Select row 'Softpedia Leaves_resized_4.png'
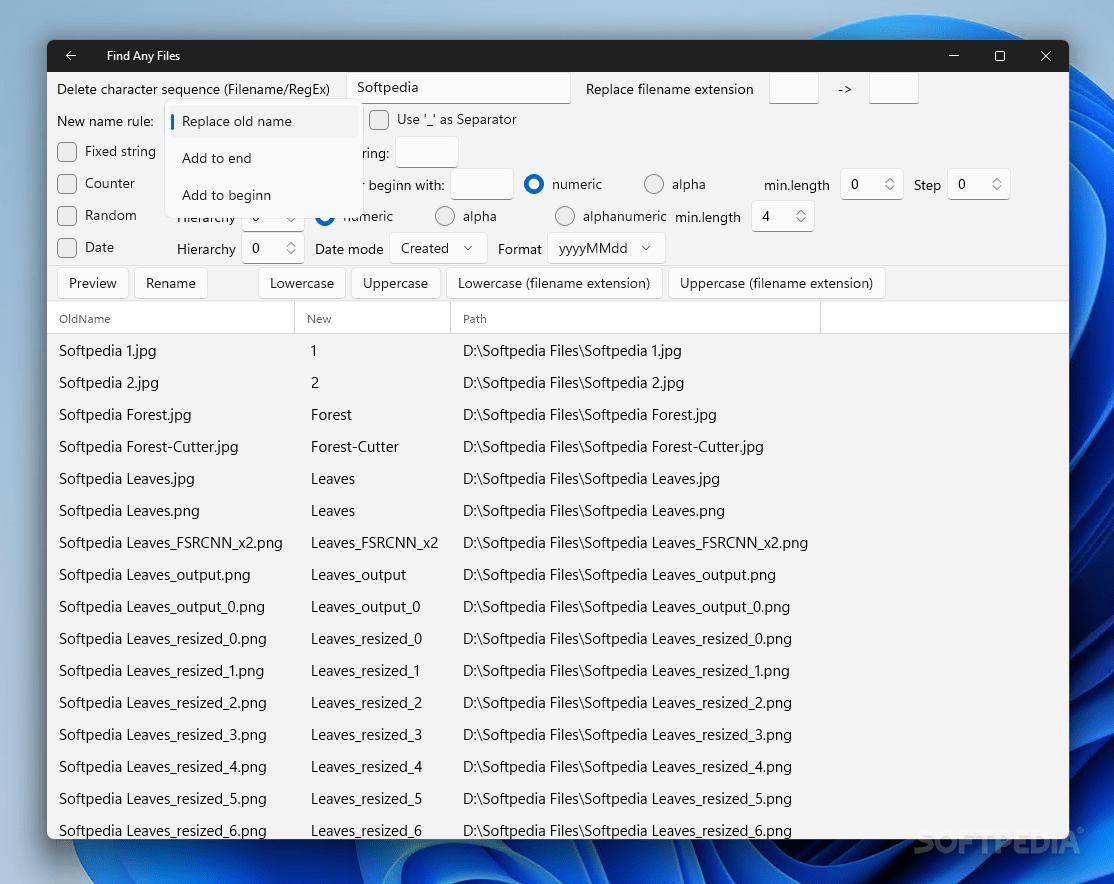The image size is (1114, 884). [x=558, y=766]
